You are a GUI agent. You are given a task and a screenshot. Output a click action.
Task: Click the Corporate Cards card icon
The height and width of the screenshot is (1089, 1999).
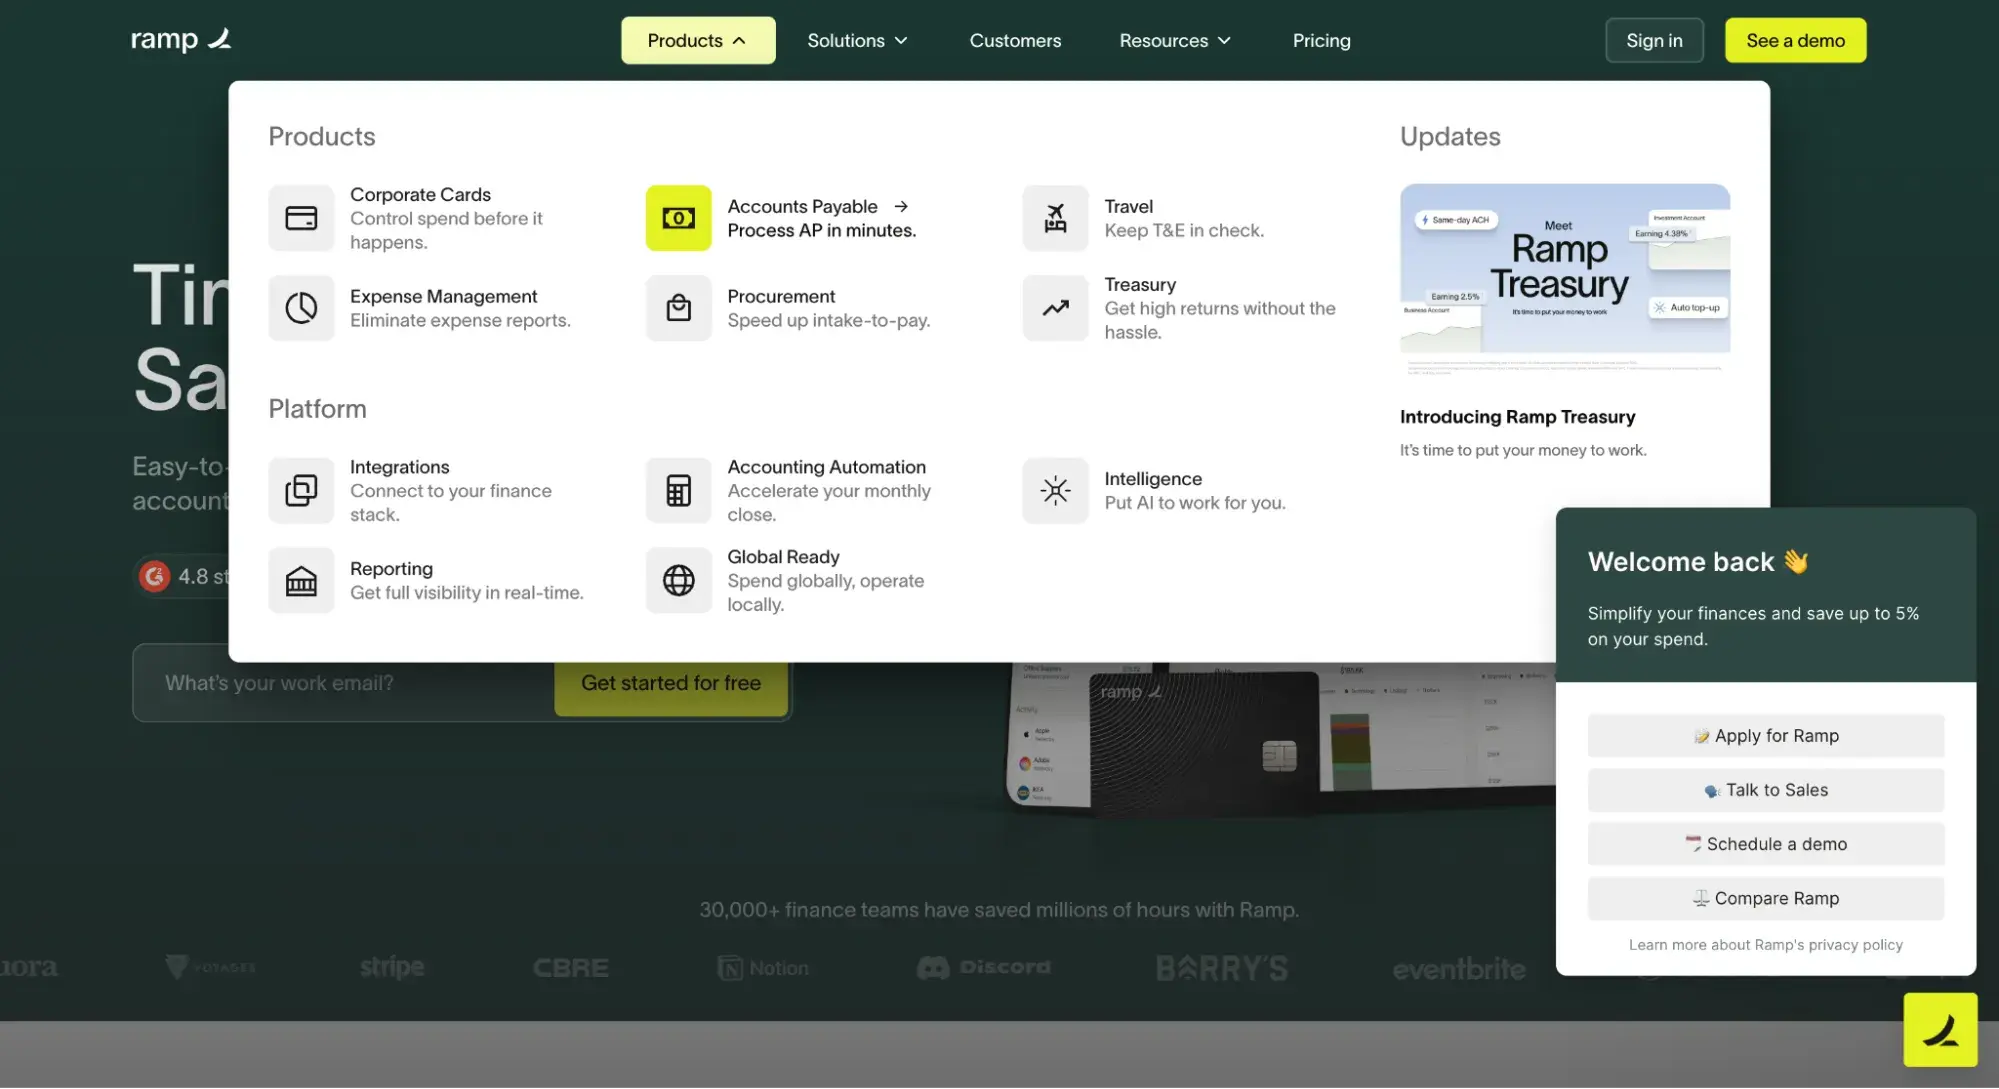click(x=301, y=218)
